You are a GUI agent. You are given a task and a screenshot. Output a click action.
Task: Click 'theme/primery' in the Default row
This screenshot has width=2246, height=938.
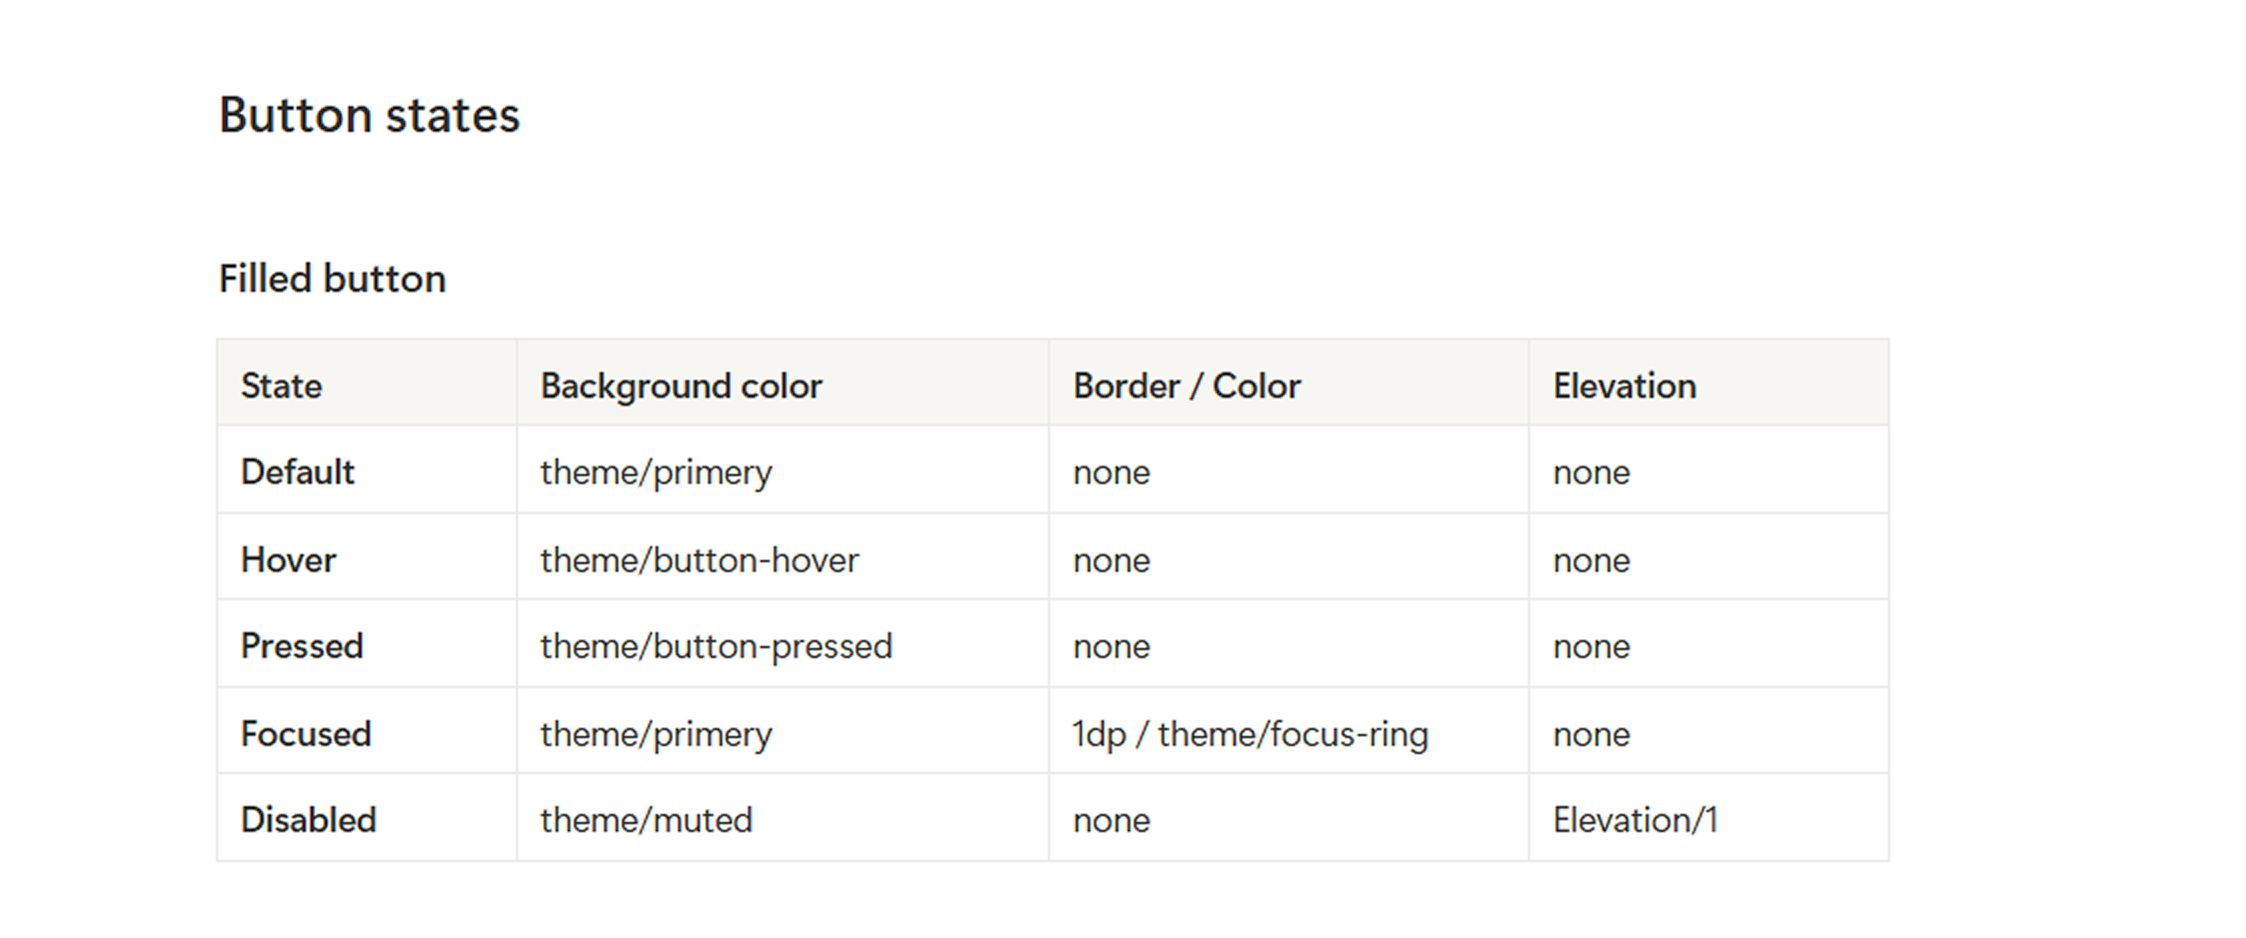coord(656,472)
